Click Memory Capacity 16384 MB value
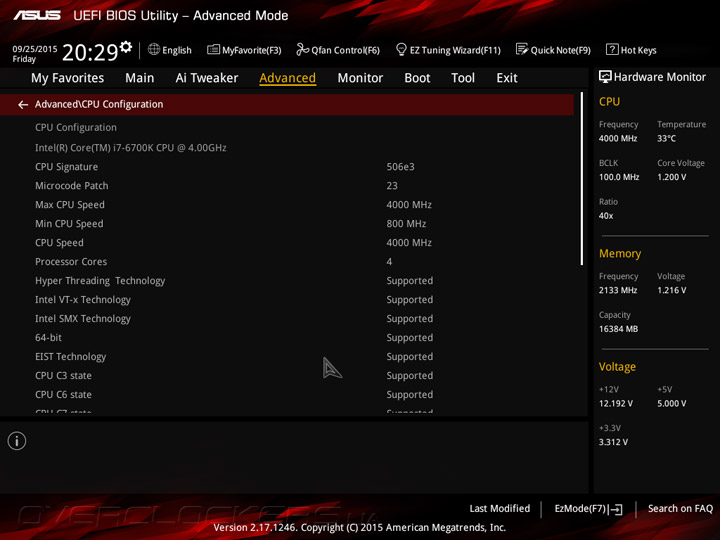Screen dimensions: 720x540 [x=619, y=329]
